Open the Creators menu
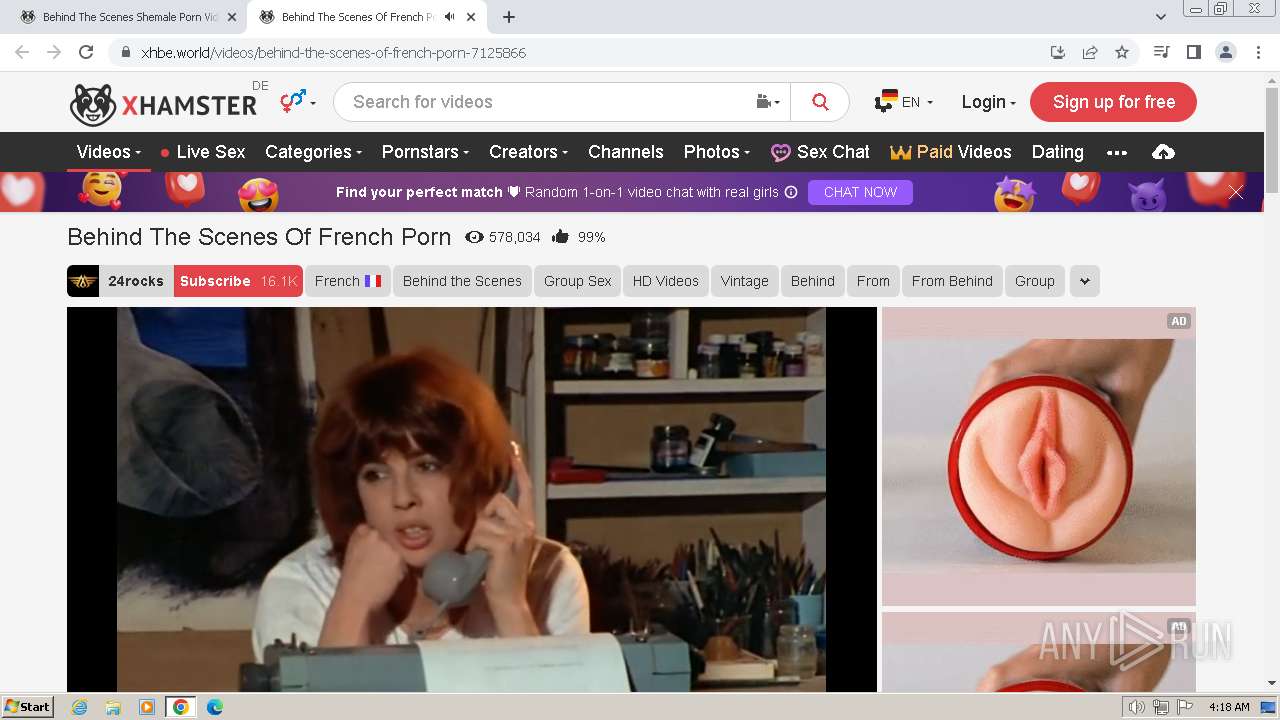The image size is (1280, 720). (x=528, y=152)
